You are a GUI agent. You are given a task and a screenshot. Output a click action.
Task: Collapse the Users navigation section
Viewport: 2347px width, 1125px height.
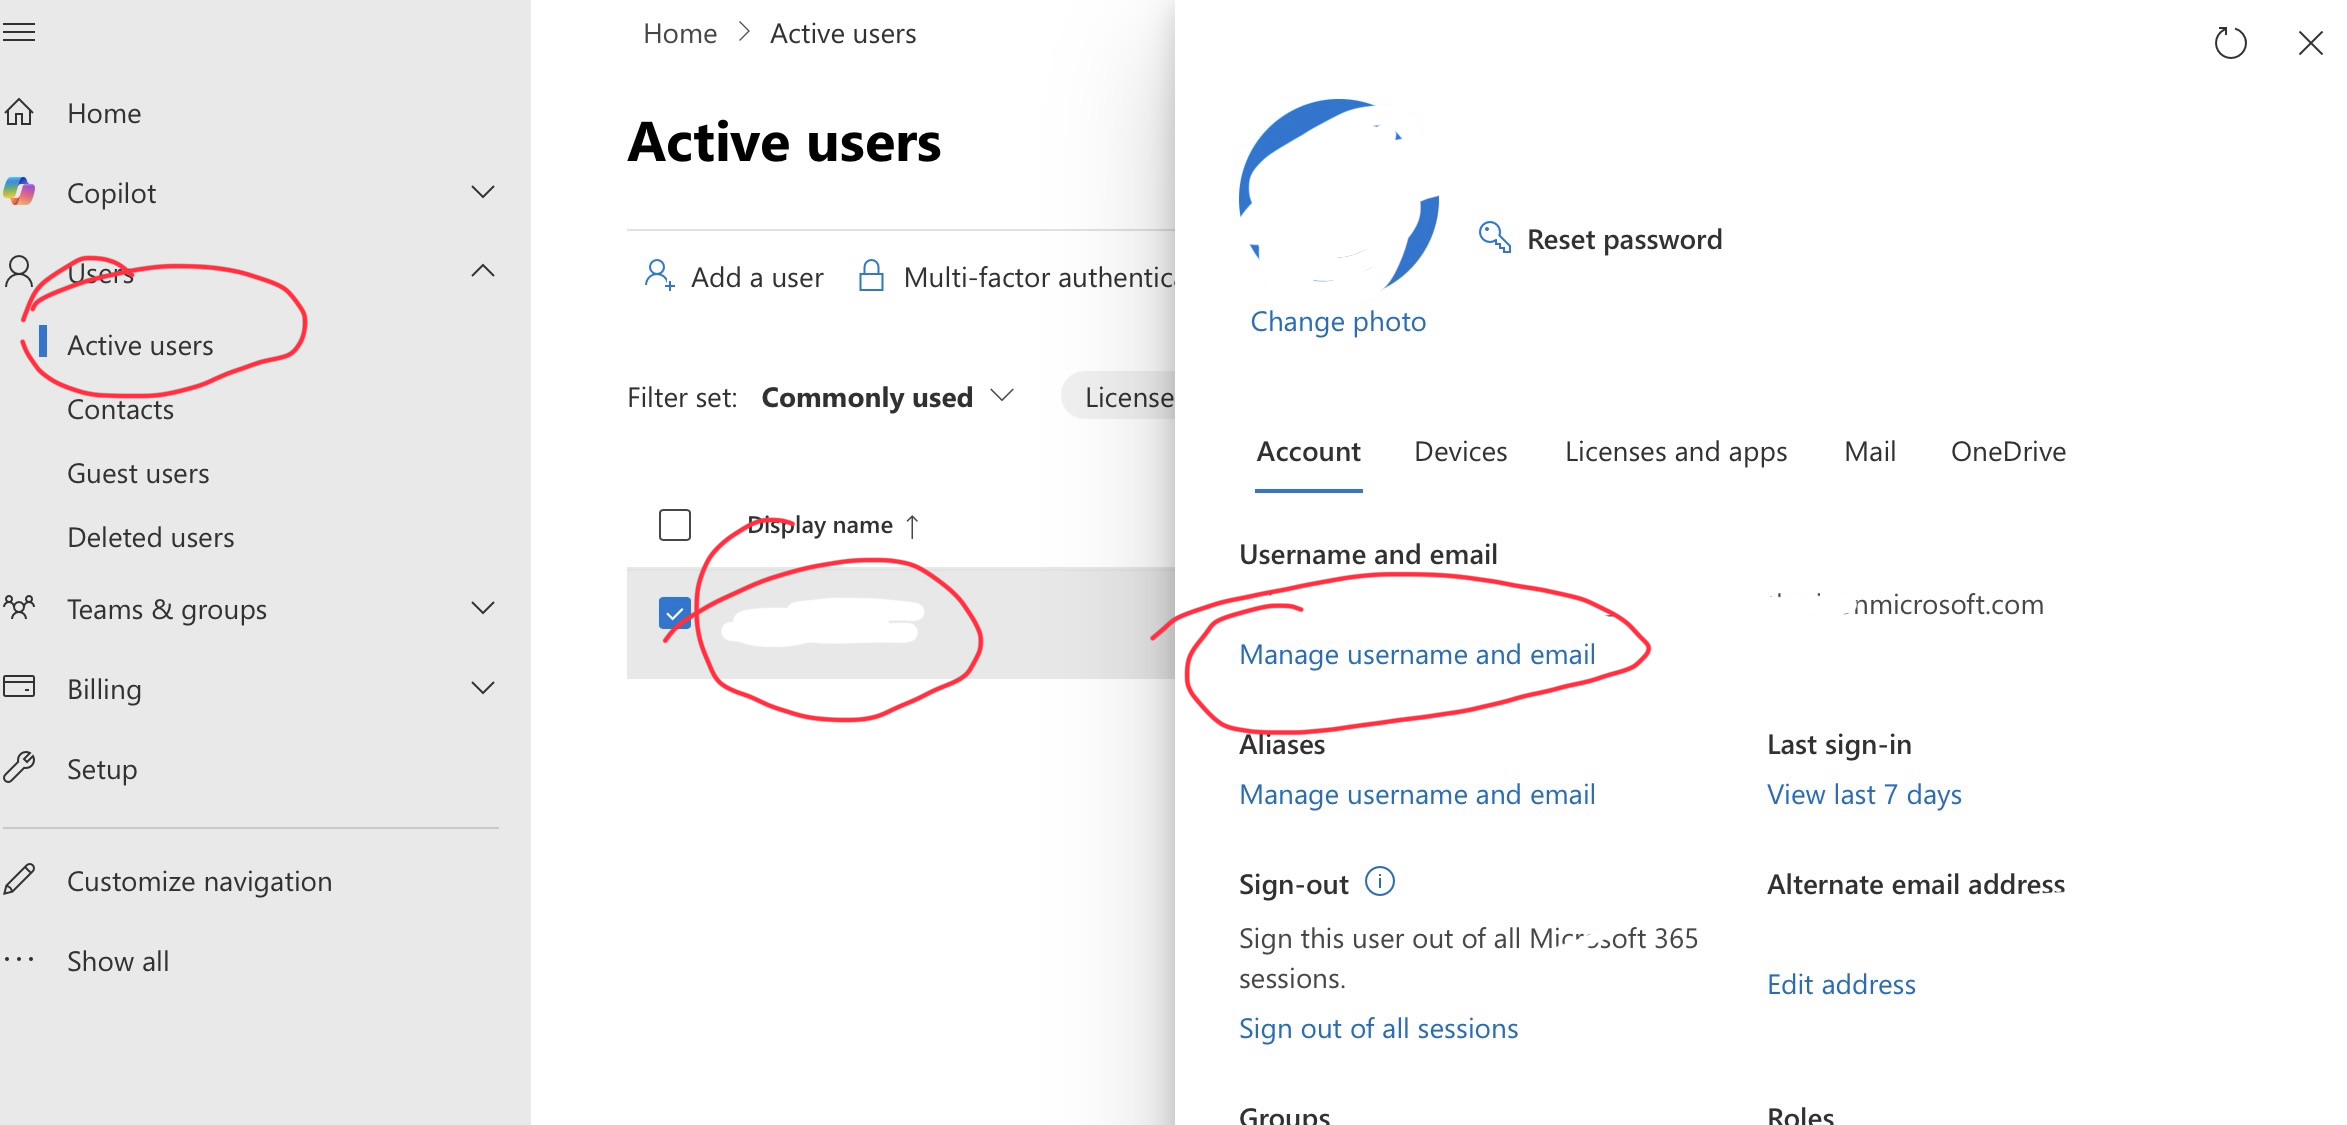click(483, 271)
